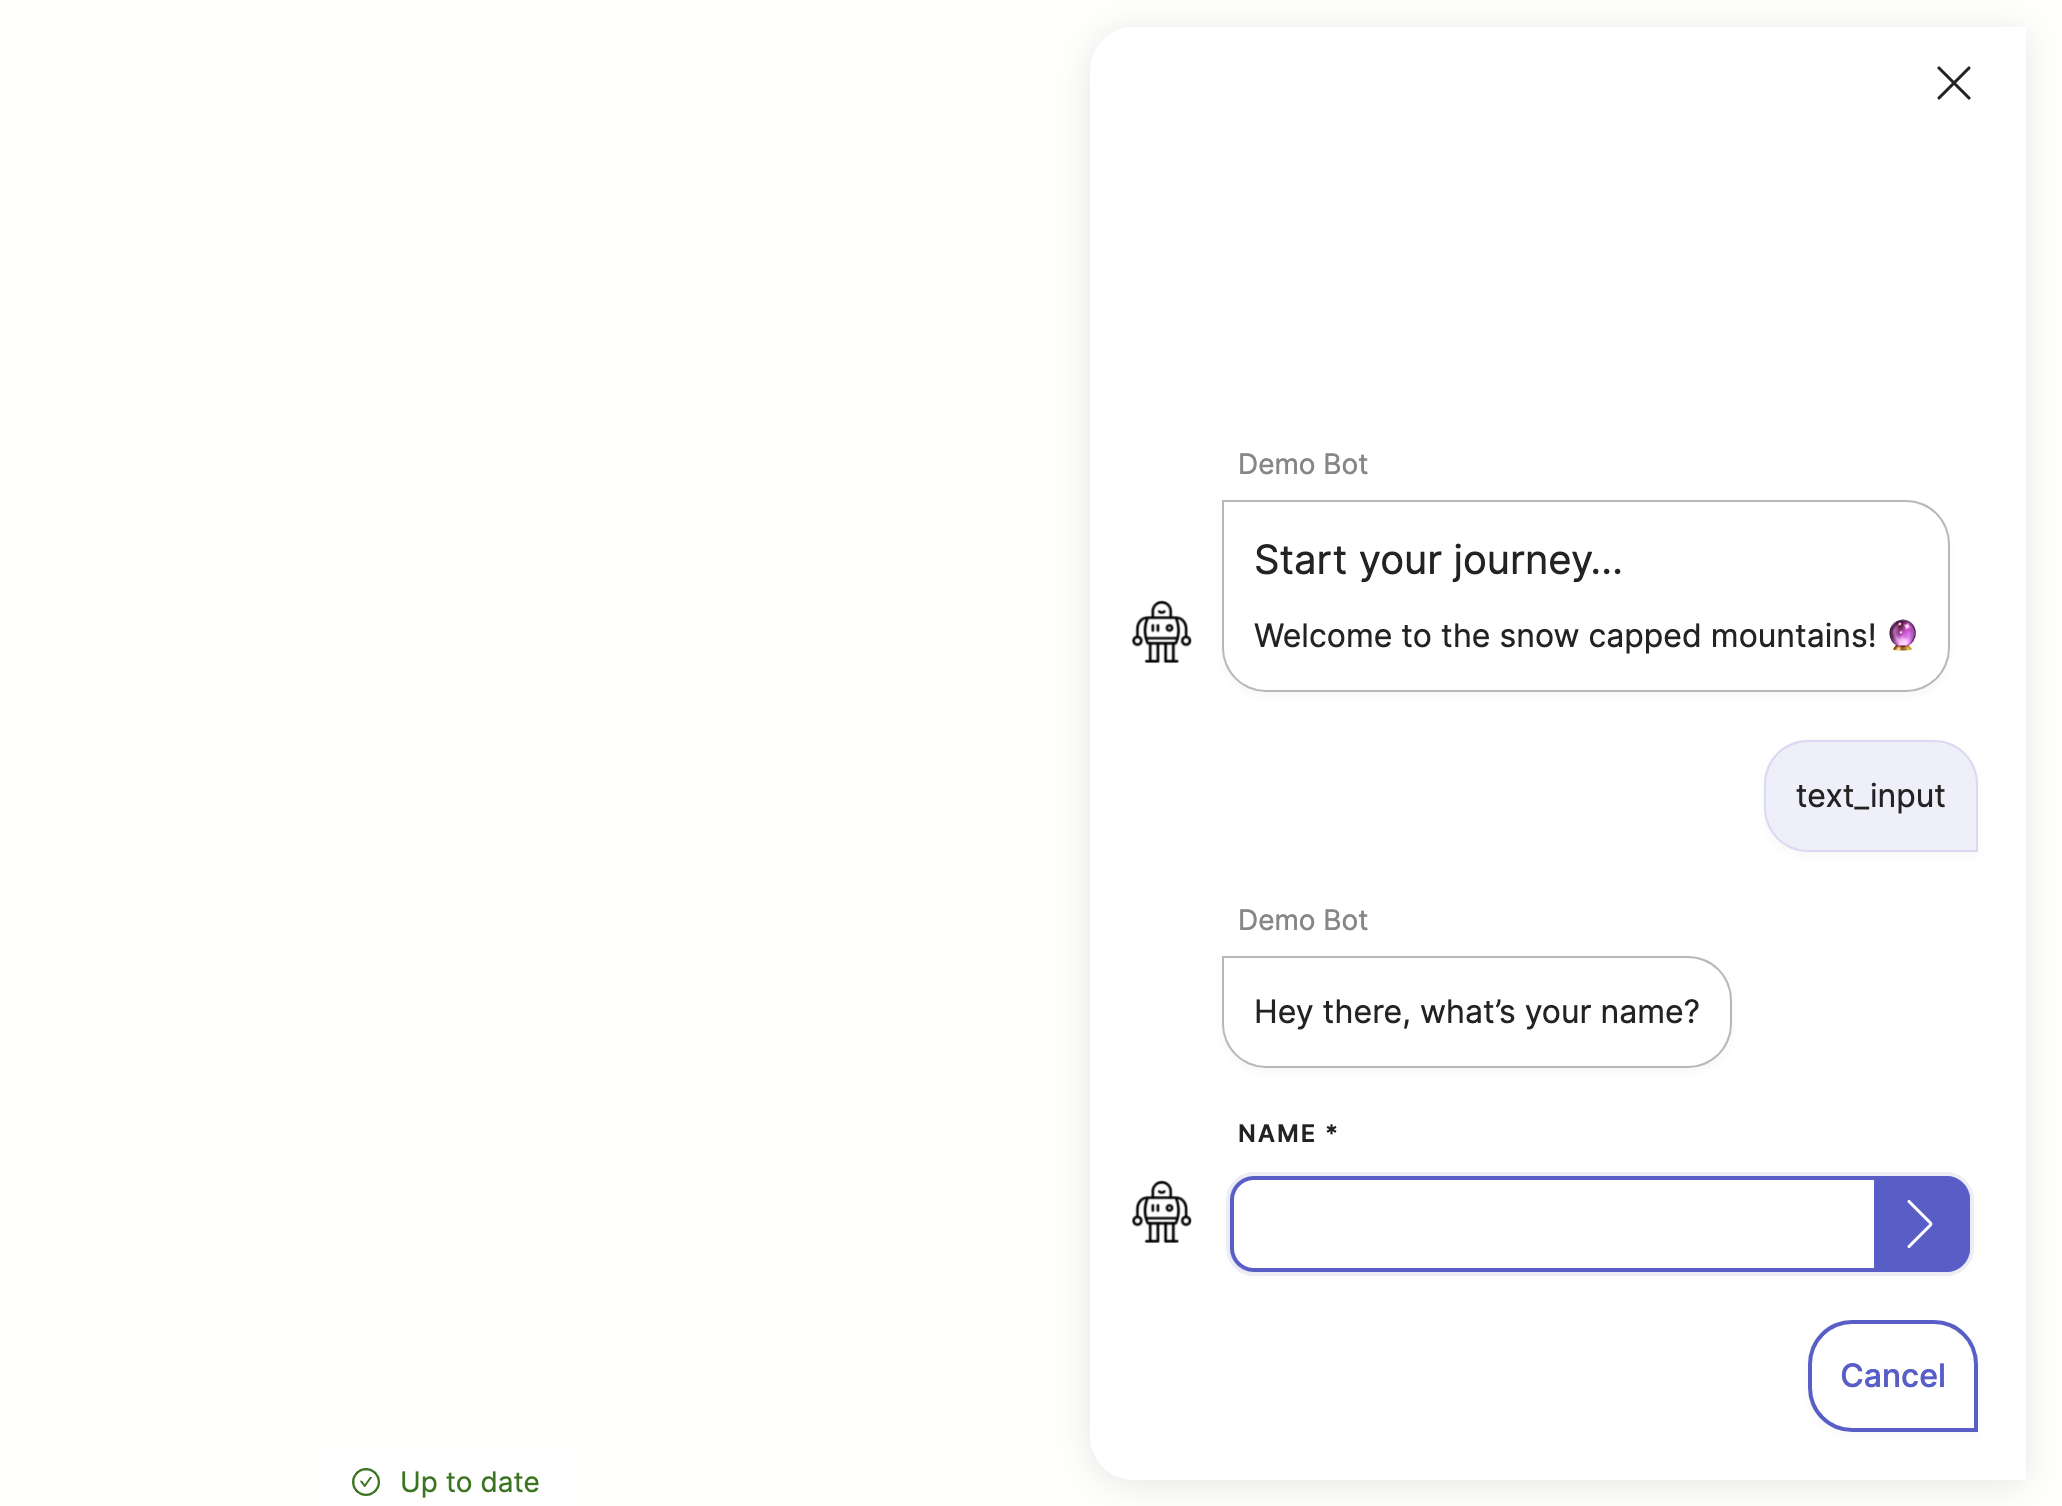Click robot avatar beside name input
Image resolution: width=2062 pixels, height=1506 pixels.
pos(1161,1212)
